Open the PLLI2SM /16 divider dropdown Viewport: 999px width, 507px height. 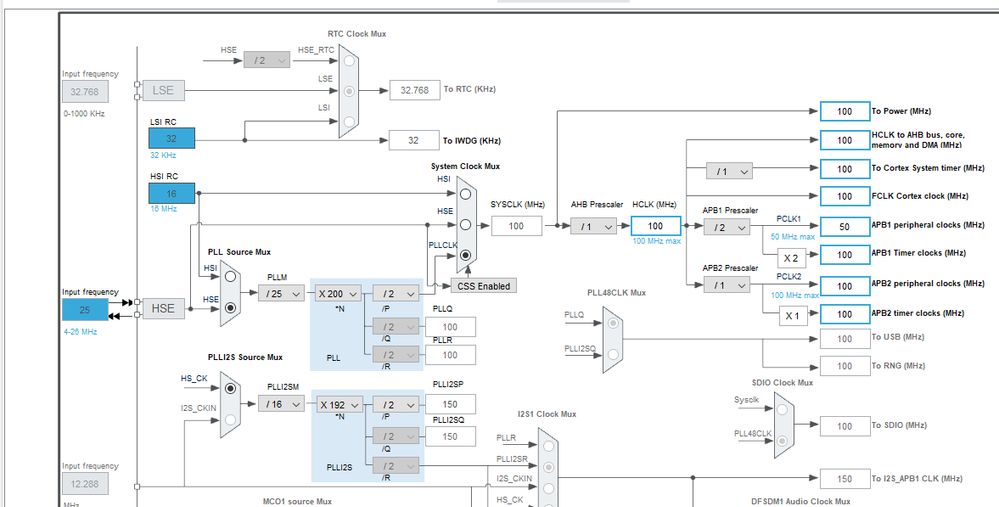pos(282,404)
